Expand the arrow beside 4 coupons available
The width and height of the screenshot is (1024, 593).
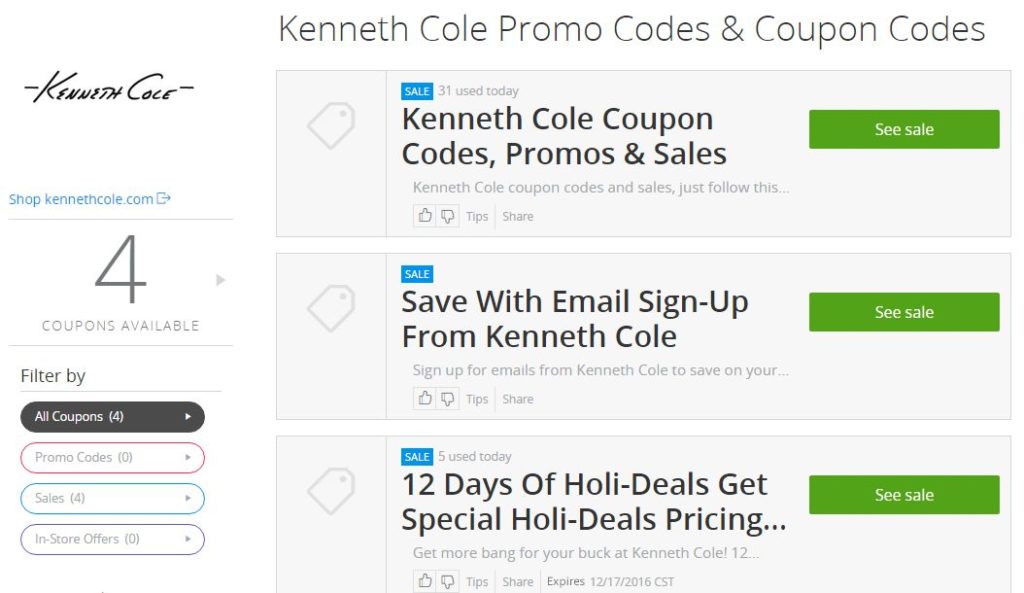click(221, 280)
